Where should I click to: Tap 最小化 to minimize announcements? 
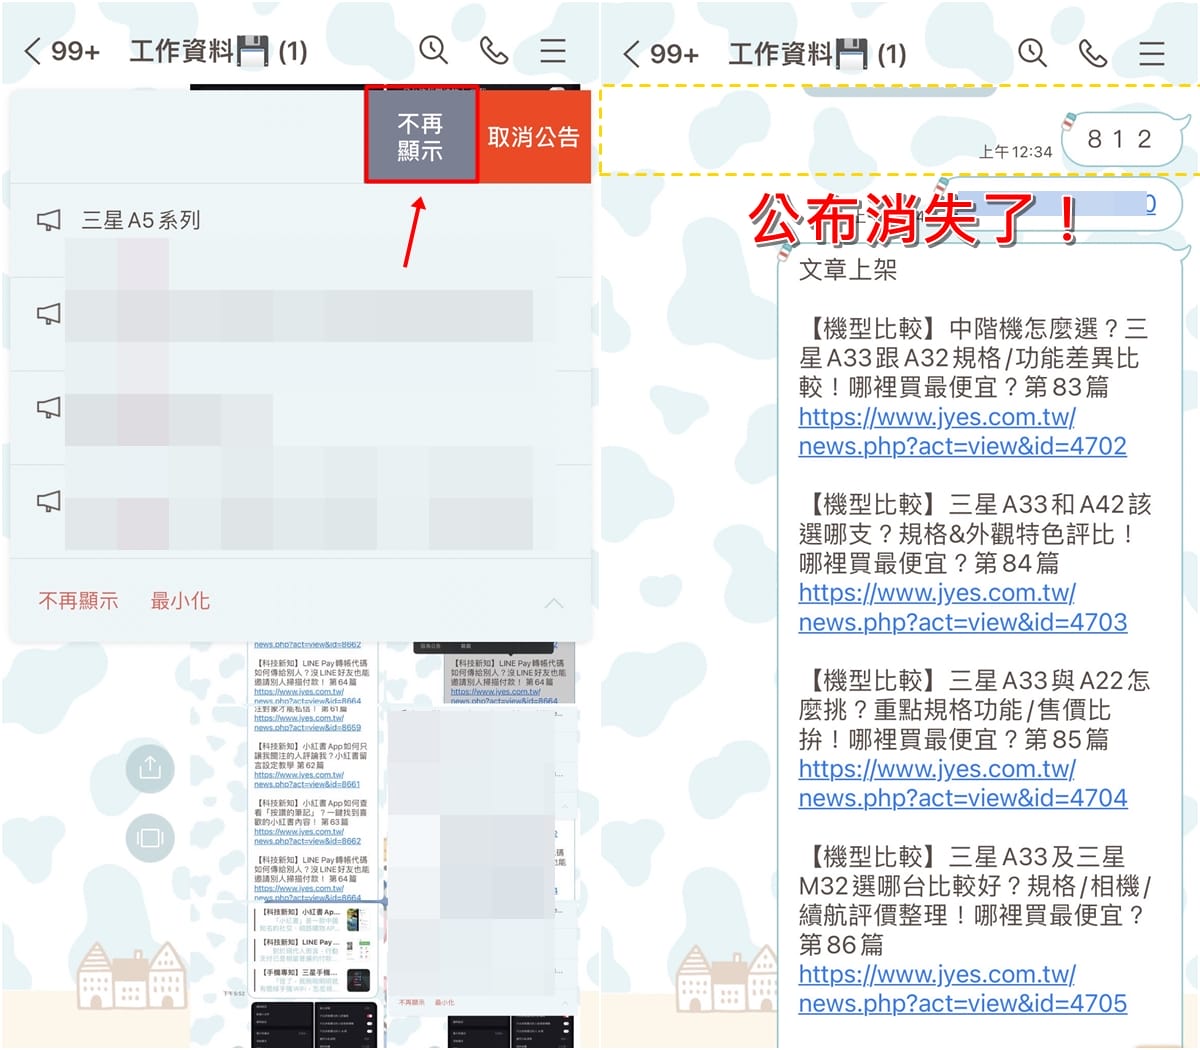point(180,601)
